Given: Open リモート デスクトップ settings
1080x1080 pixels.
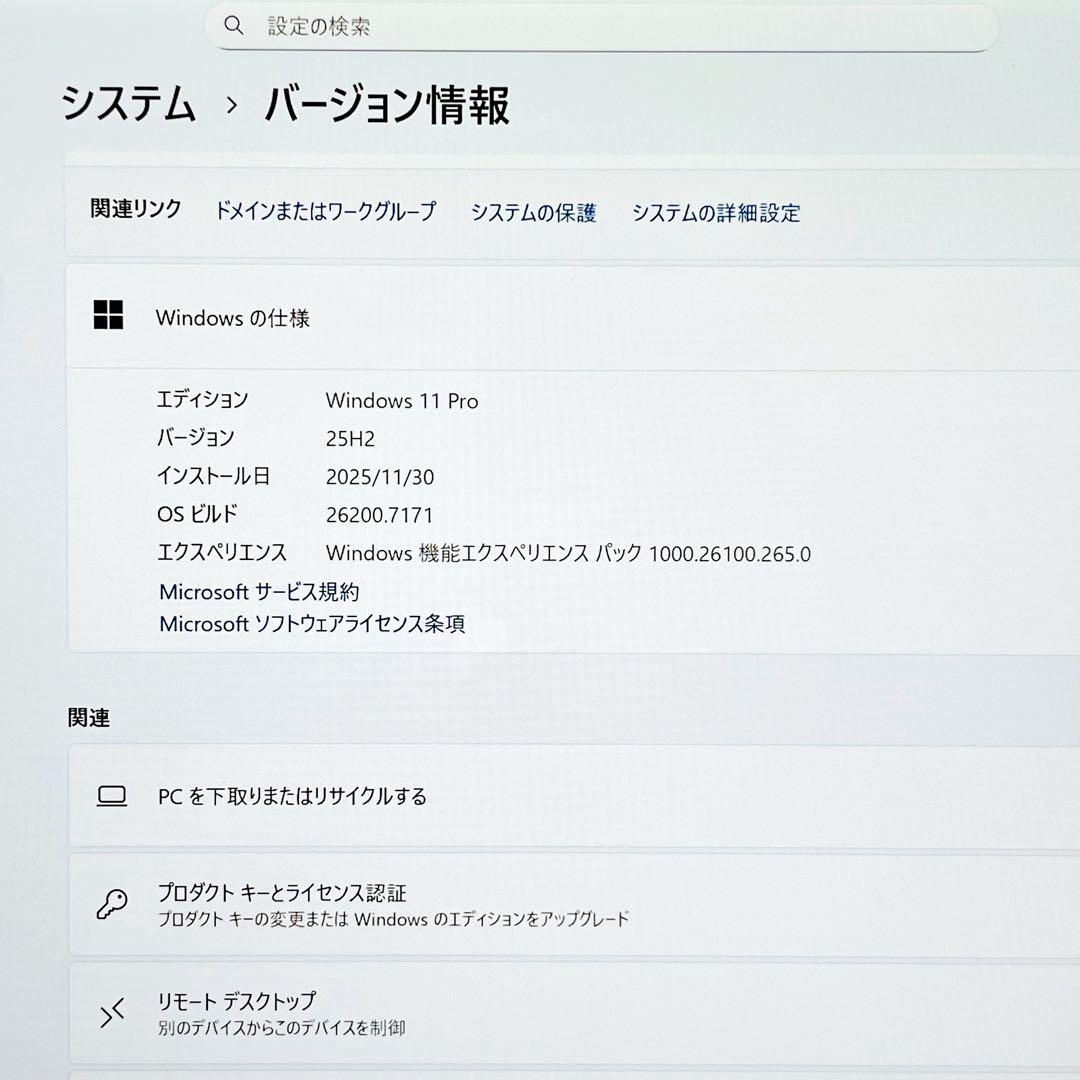Looking at the screenshot, I should [x=236, y=1000].
